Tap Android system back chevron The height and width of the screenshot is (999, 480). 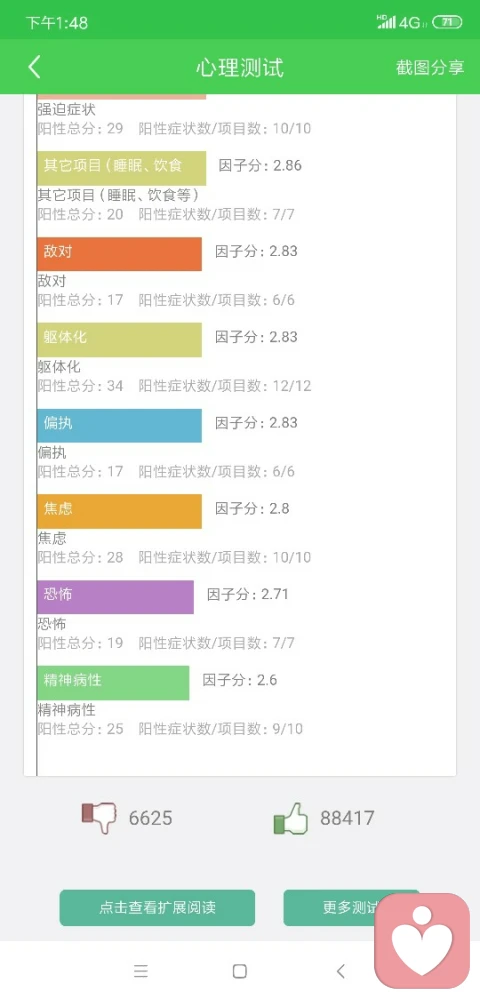(340, 971)
